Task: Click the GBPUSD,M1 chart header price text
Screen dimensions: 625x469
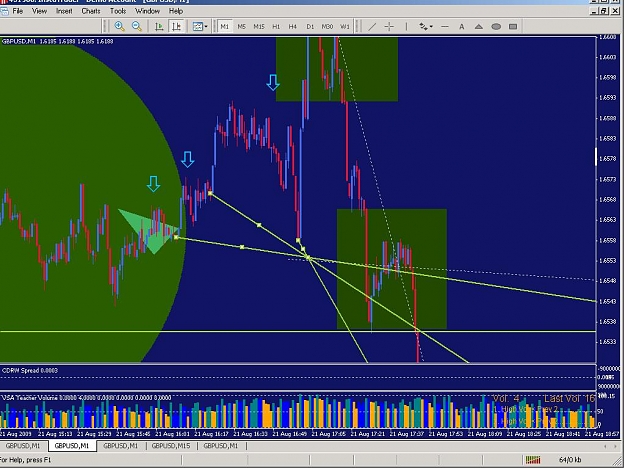Action: 57,41
